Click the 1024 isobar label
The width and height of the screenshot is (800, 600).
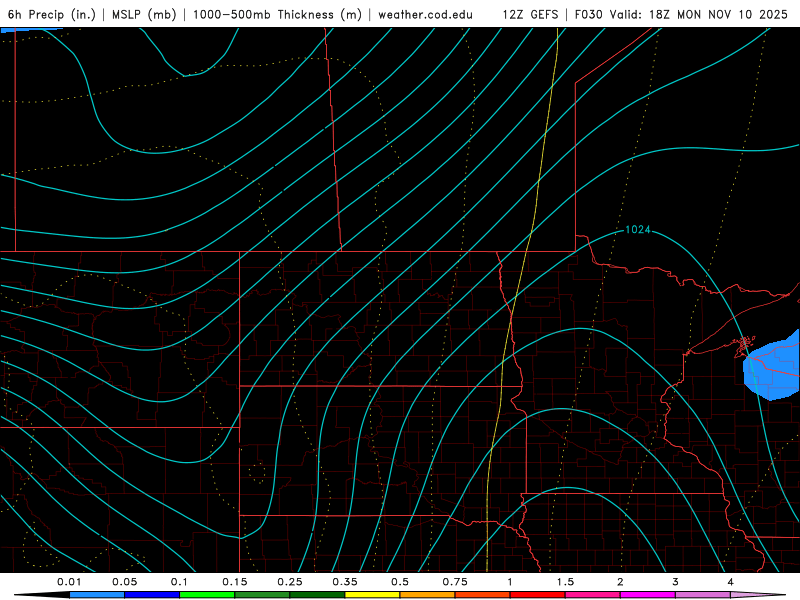638,230
